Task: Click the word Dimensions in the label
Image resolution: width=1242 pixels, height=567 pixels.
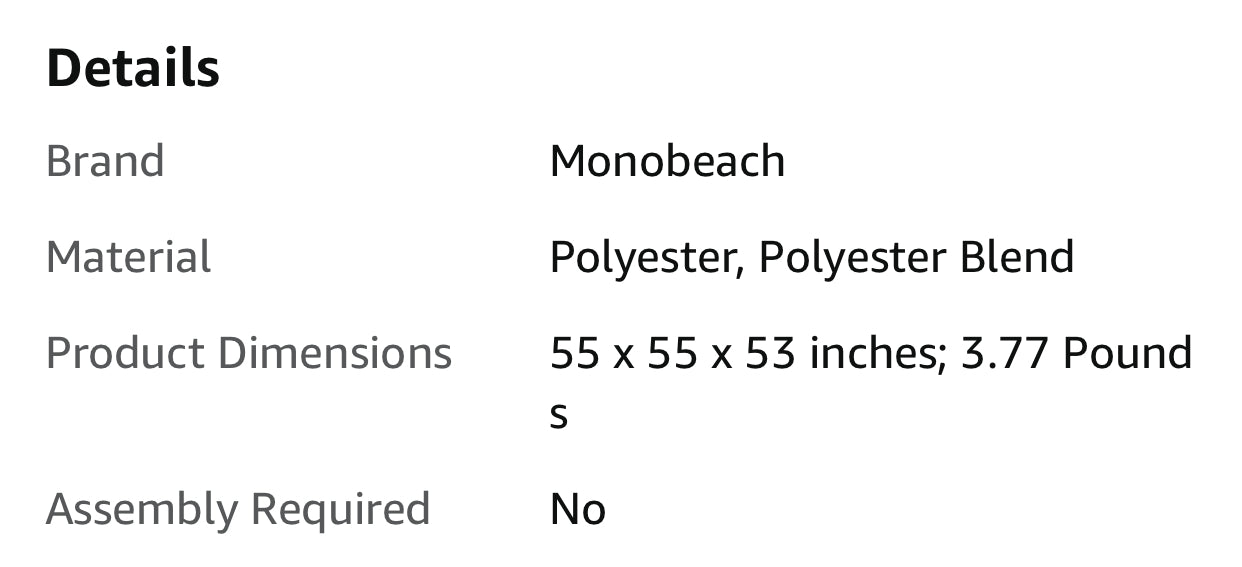Action: [334, 353]
